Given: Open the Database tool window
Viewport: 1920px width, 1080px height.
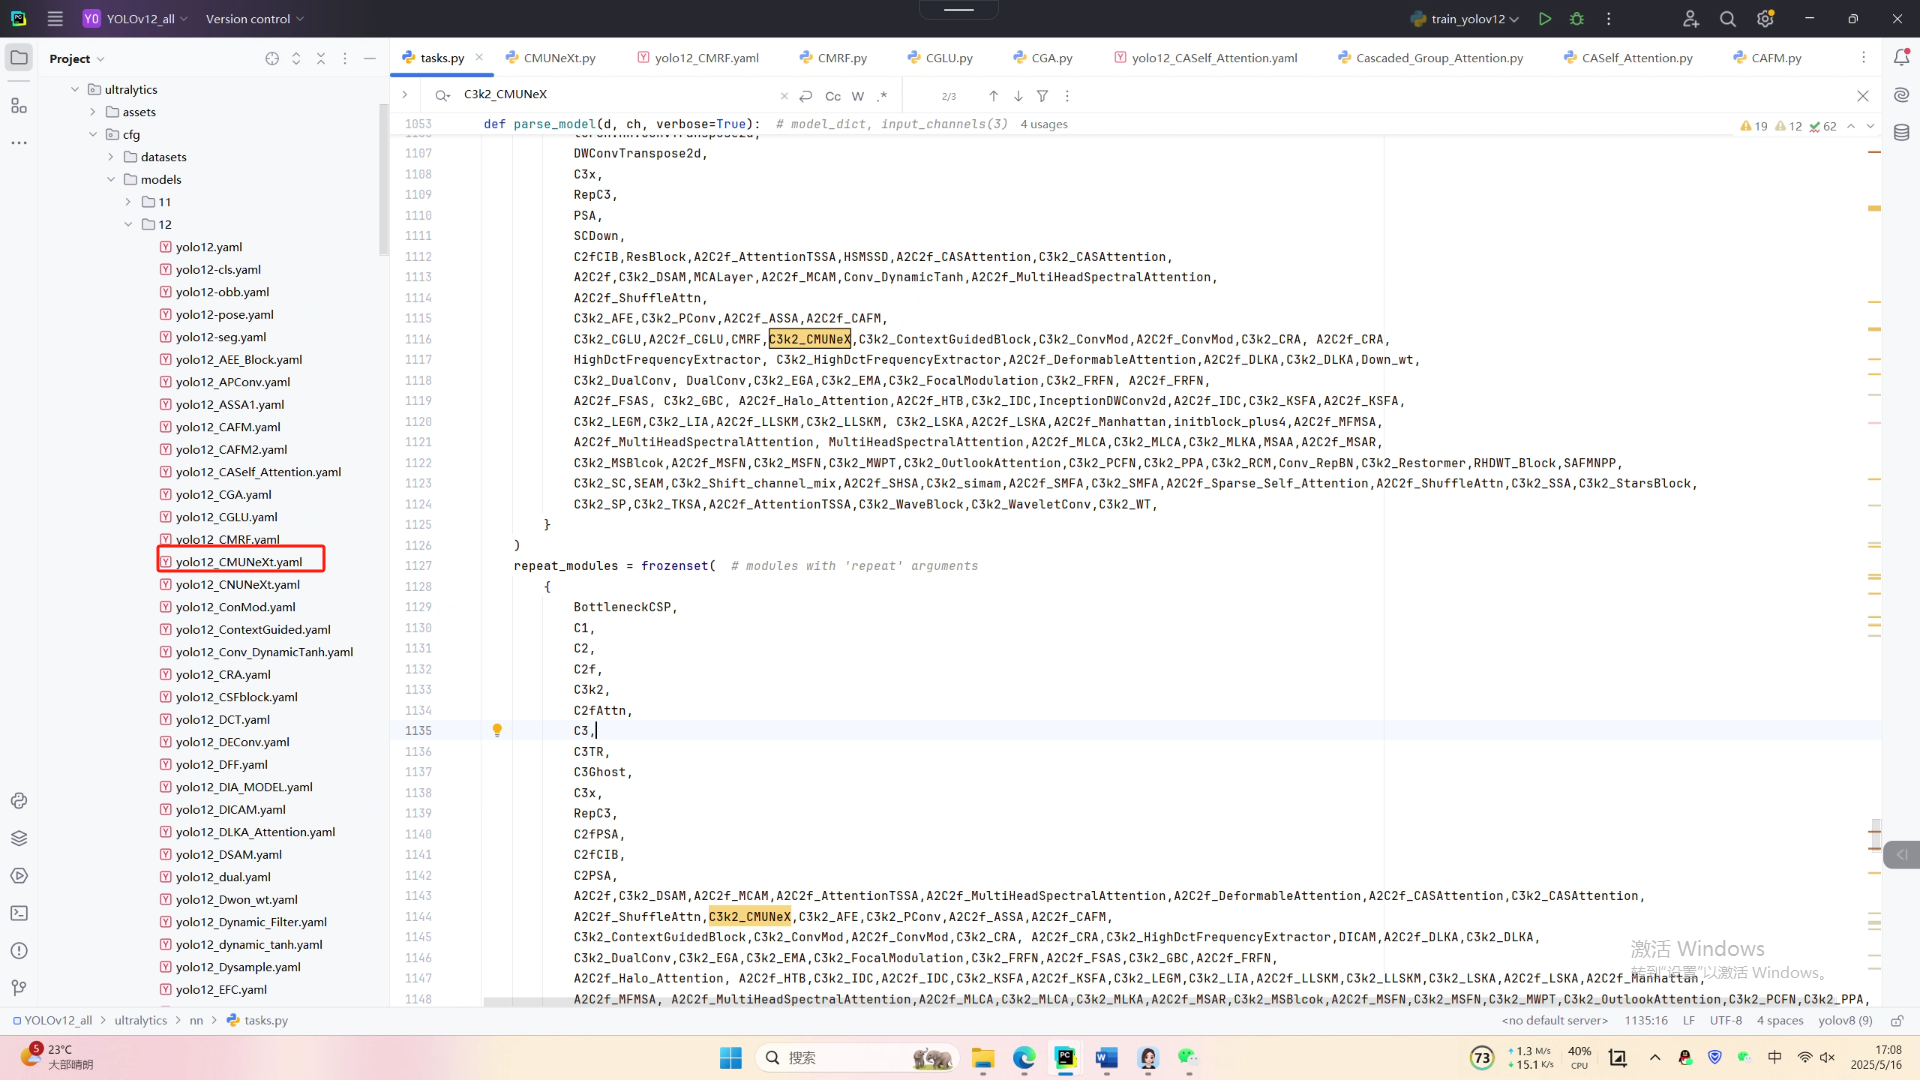Looking at the screenshot, I should coord(1901,132).
